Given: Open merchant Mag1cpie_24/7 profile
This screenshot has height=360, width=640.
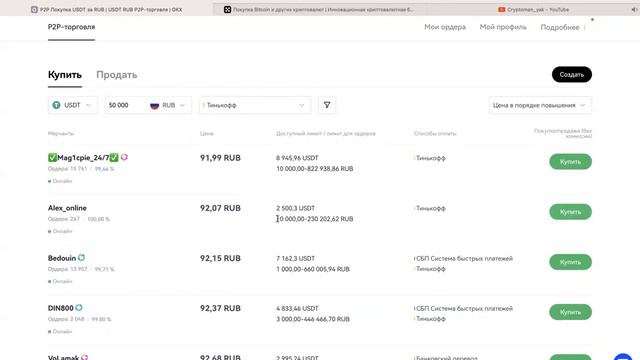Looking at the screenshot, I should point(83,158).
